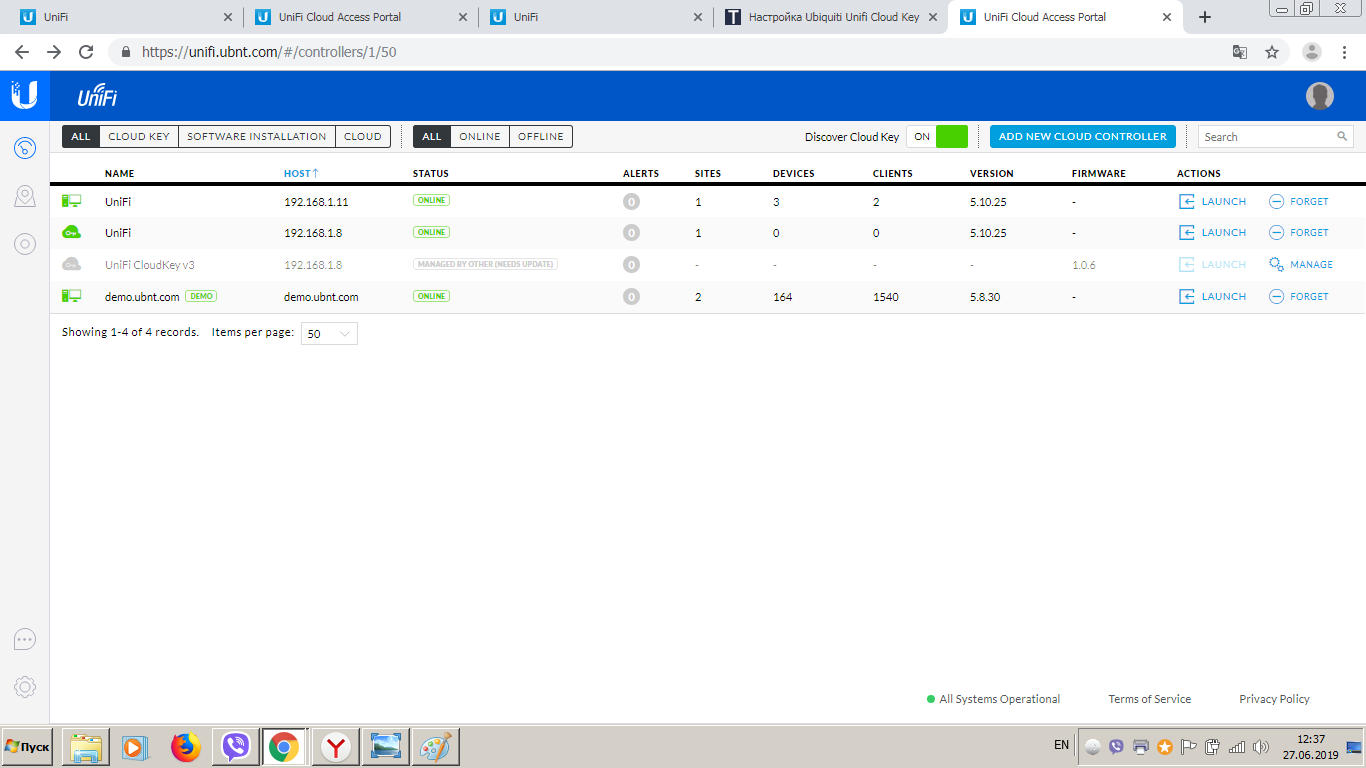Open the map location sidebar icon
The width and height of the screenshot is (1366, 768).
[x=25, y=196]
